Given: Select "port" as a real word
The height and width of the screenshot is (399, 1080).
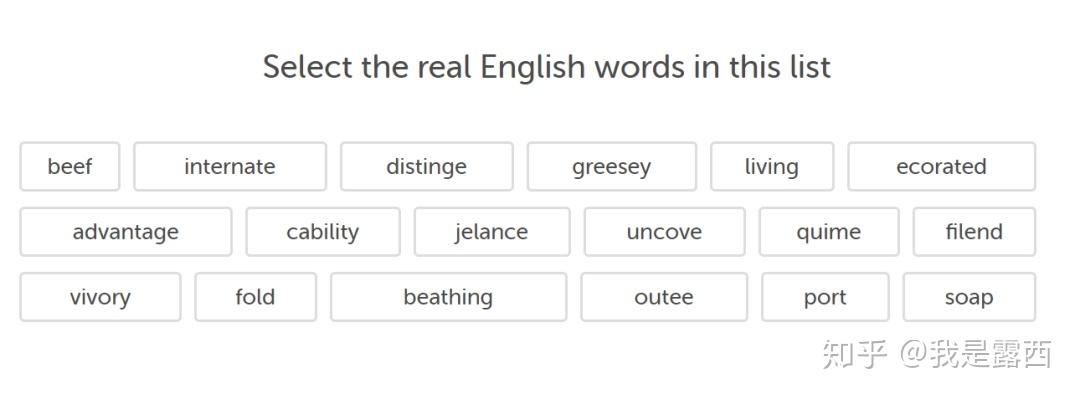Looking at the screenshot, I should coord(825,297).
